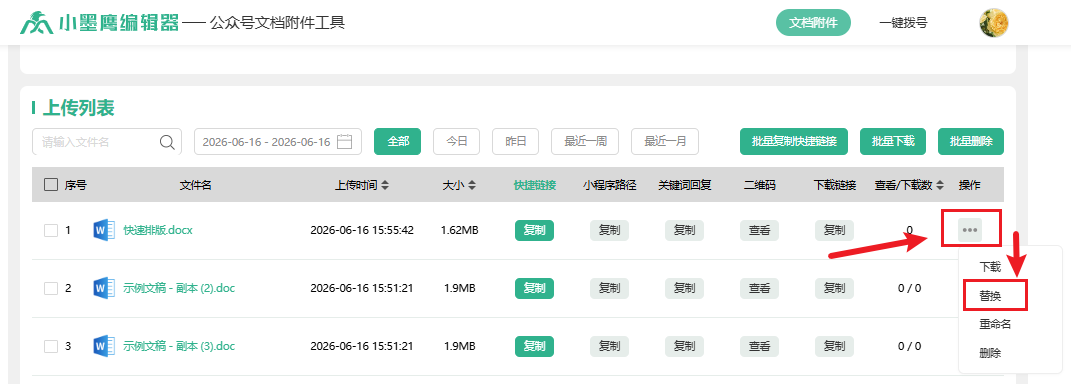Click the 小墨鹰编辑器 logo icon
This screenshot has height=384, width=1071.
[37, 23]
